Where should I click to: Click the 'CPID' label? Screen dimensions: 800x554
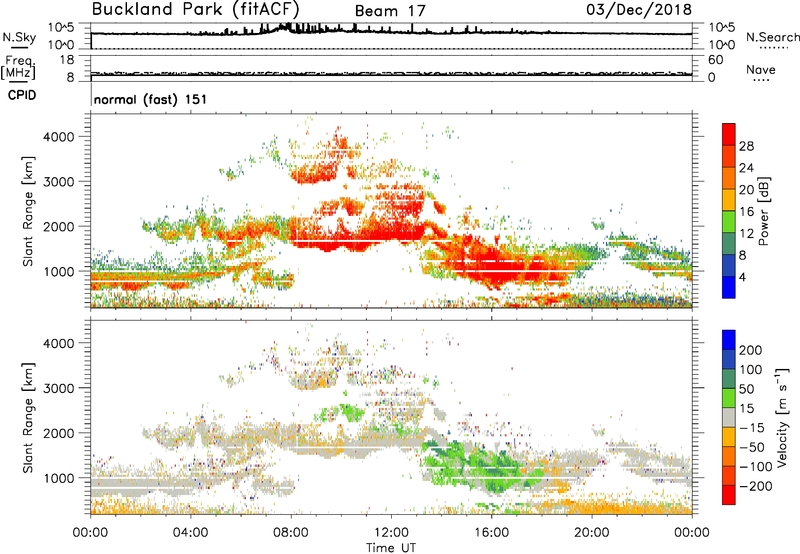point(22,95)
